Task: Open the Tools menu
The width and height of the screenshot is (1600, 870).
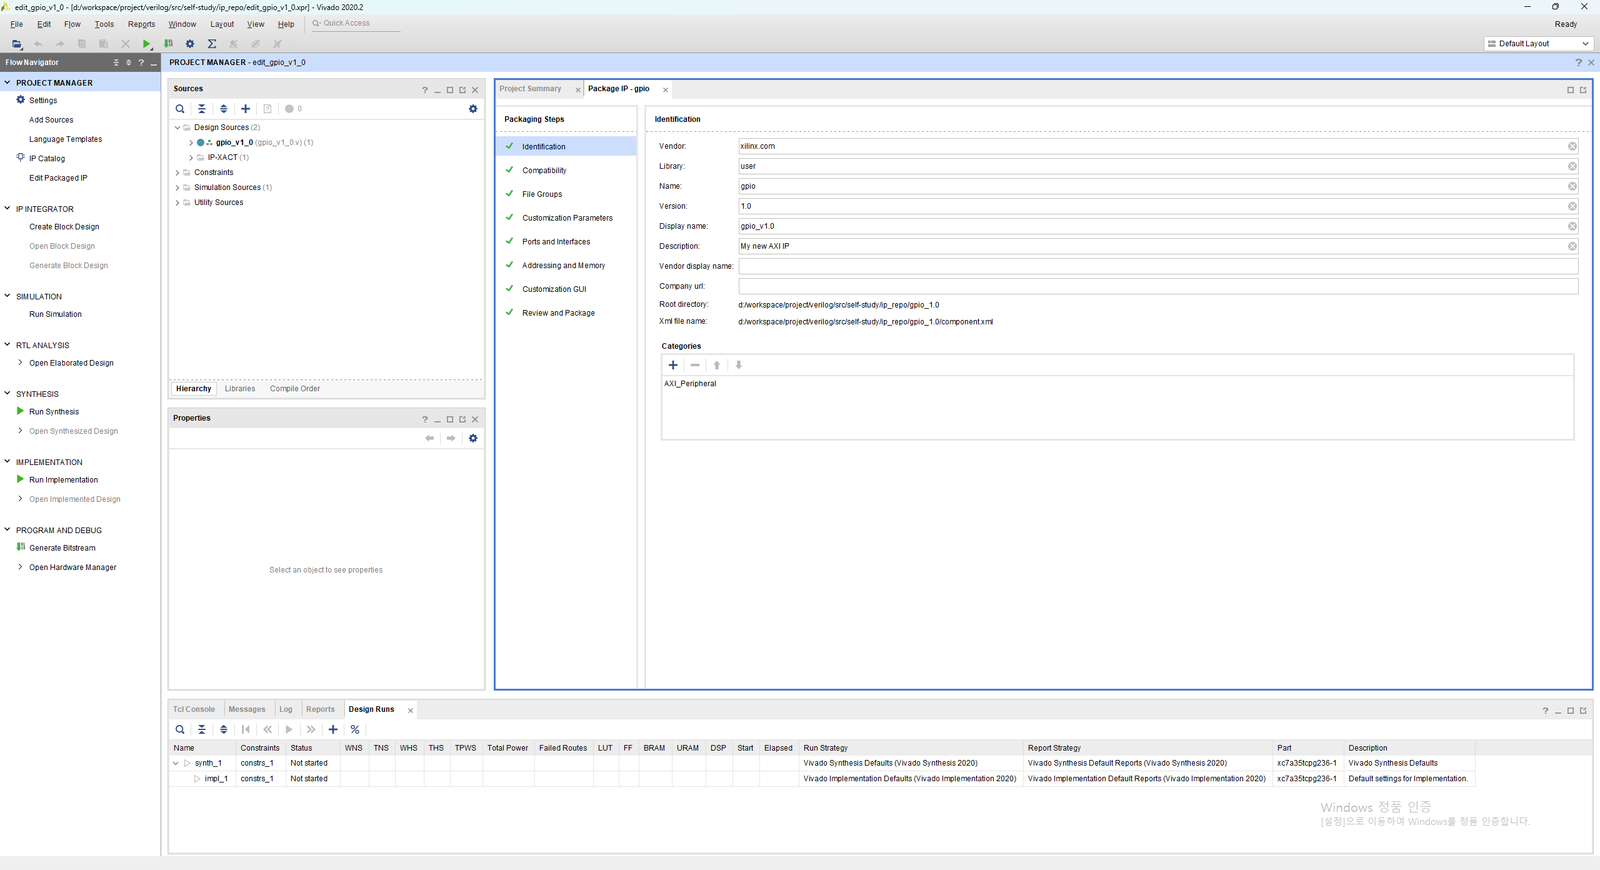Action: (x=104, y=24)
